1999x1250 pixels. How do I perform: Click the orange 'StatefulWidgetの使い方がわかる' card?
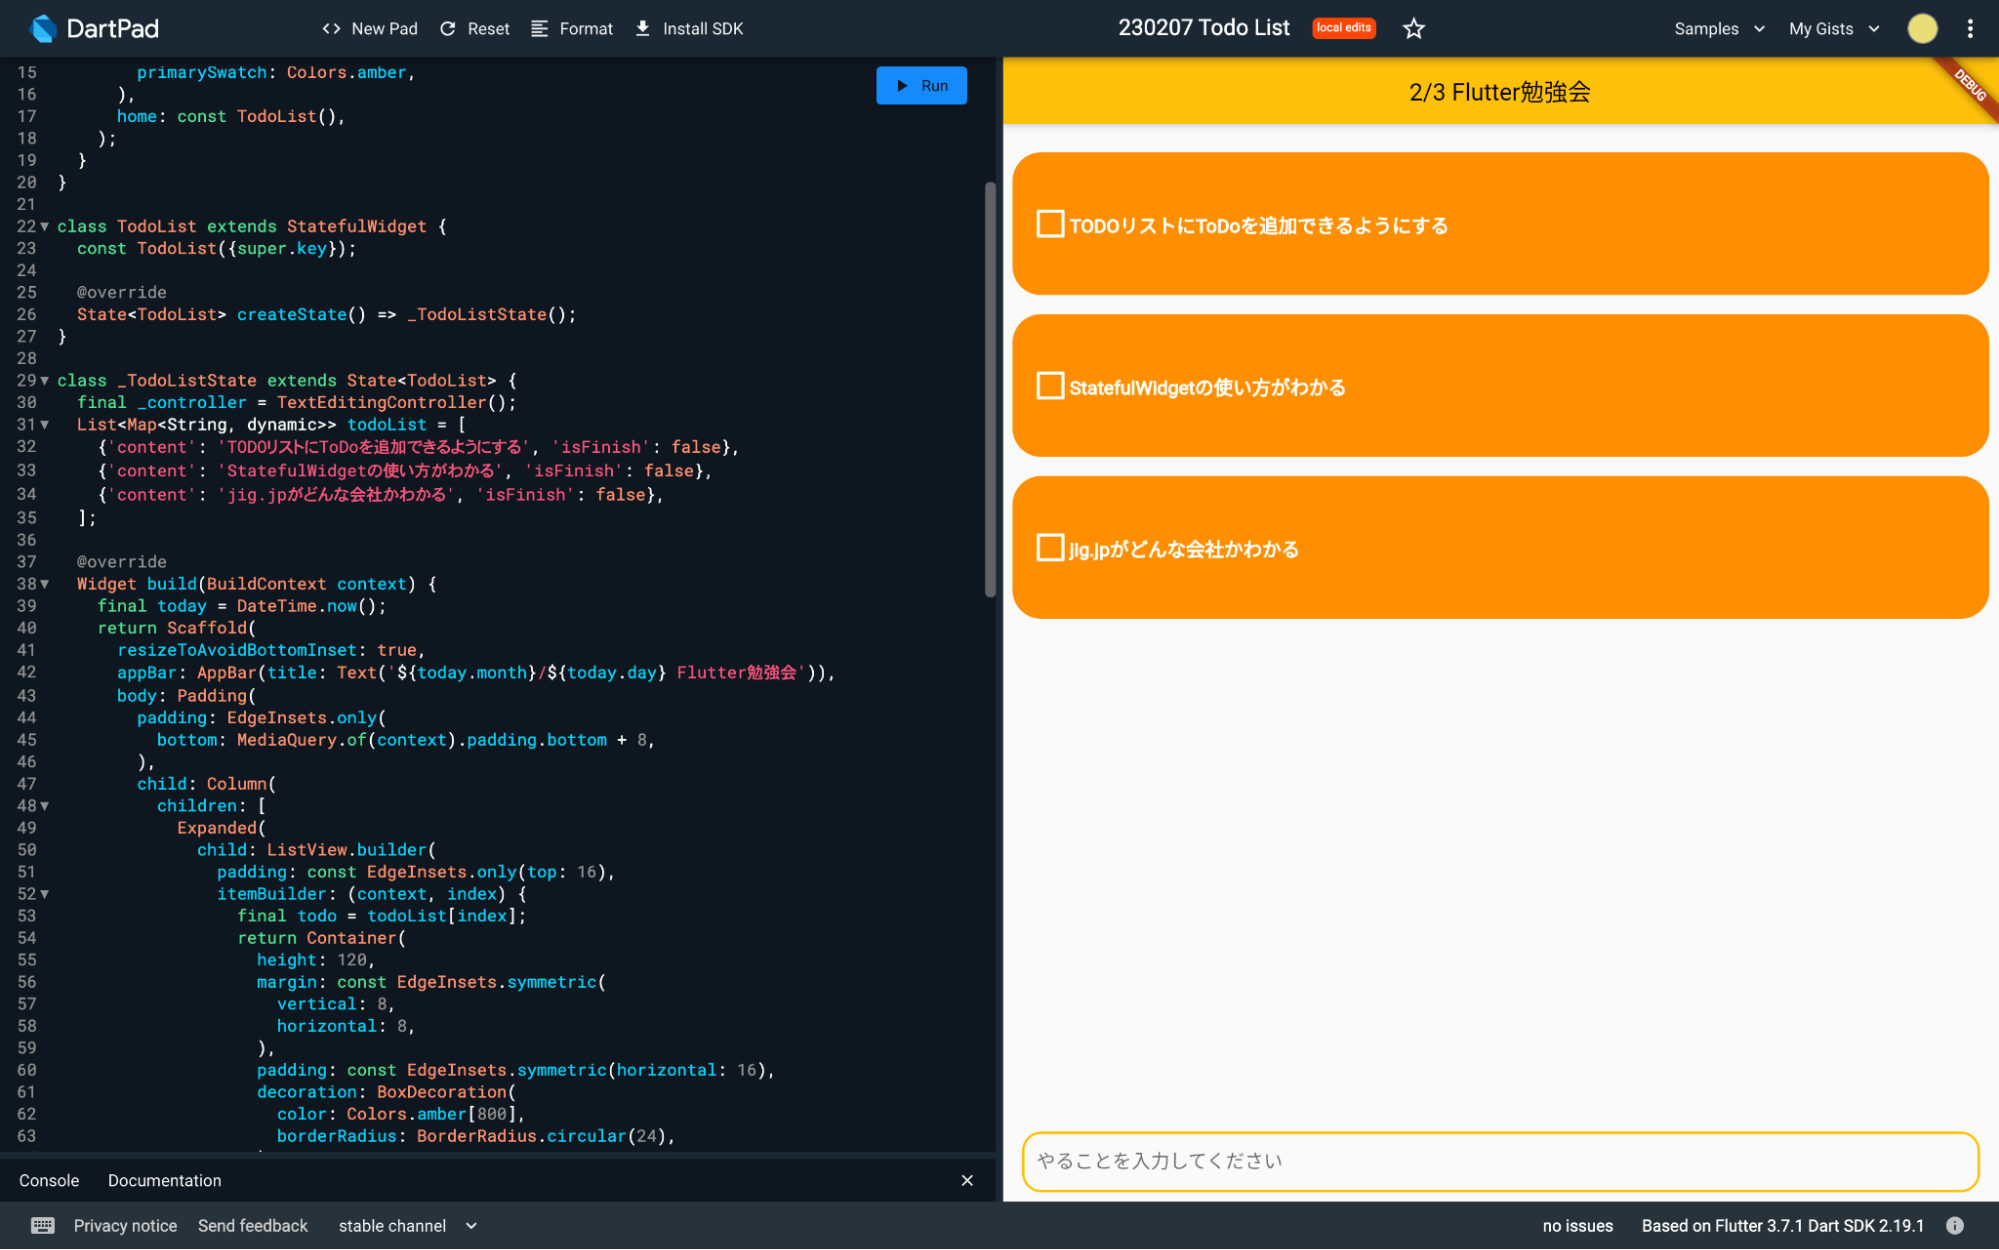pyautogui.click(x=1500, y=386)
